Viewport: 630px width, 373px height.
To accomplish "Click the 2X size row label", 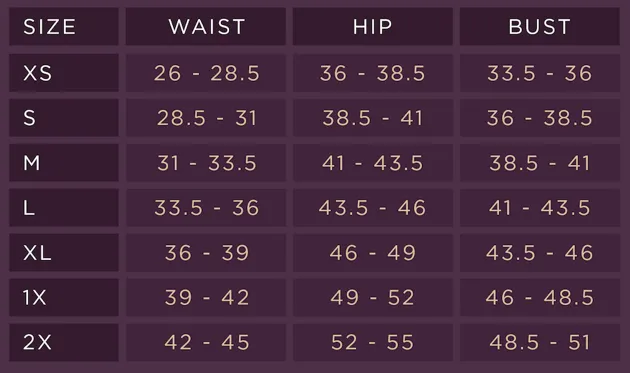I will coord(64,342).
